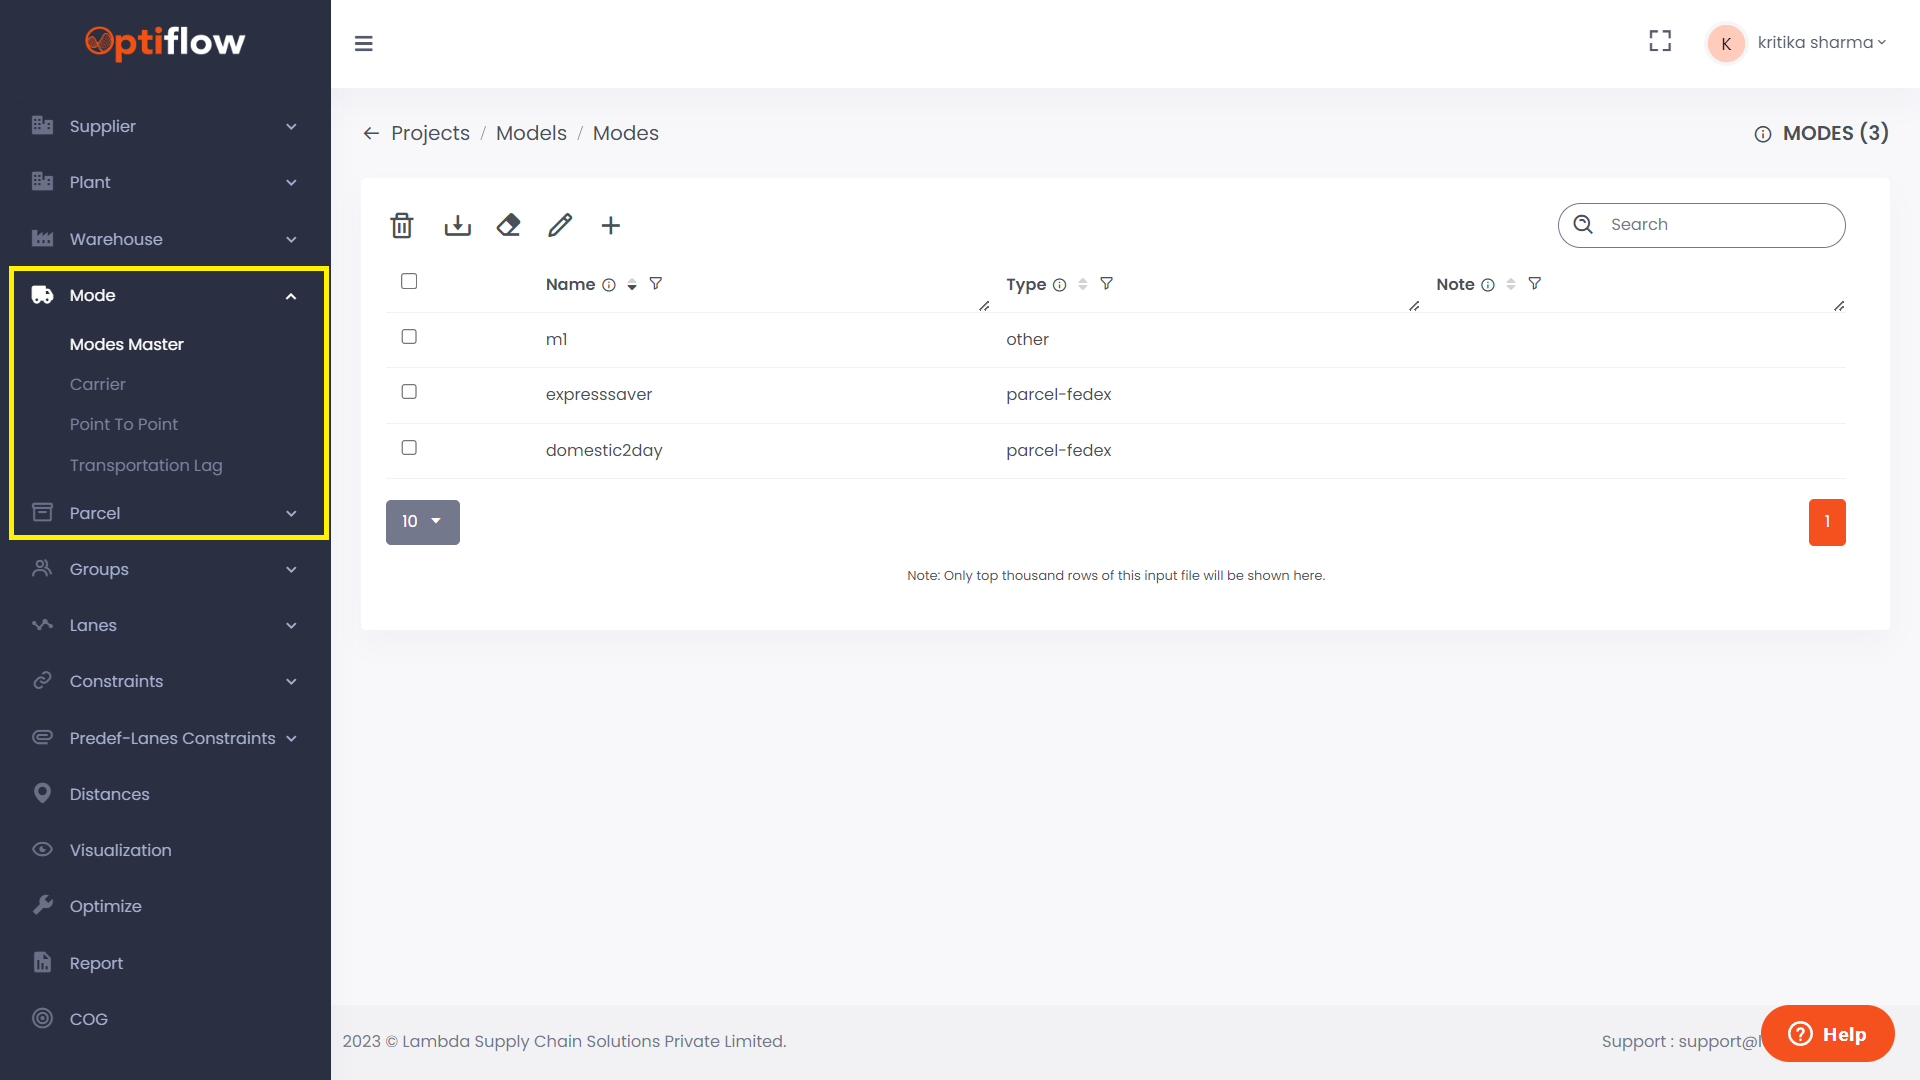Viewport: 1920px width, 1080px height.
Task: Open the Mode truck icon in sidebar
Action: coord(42,294)
